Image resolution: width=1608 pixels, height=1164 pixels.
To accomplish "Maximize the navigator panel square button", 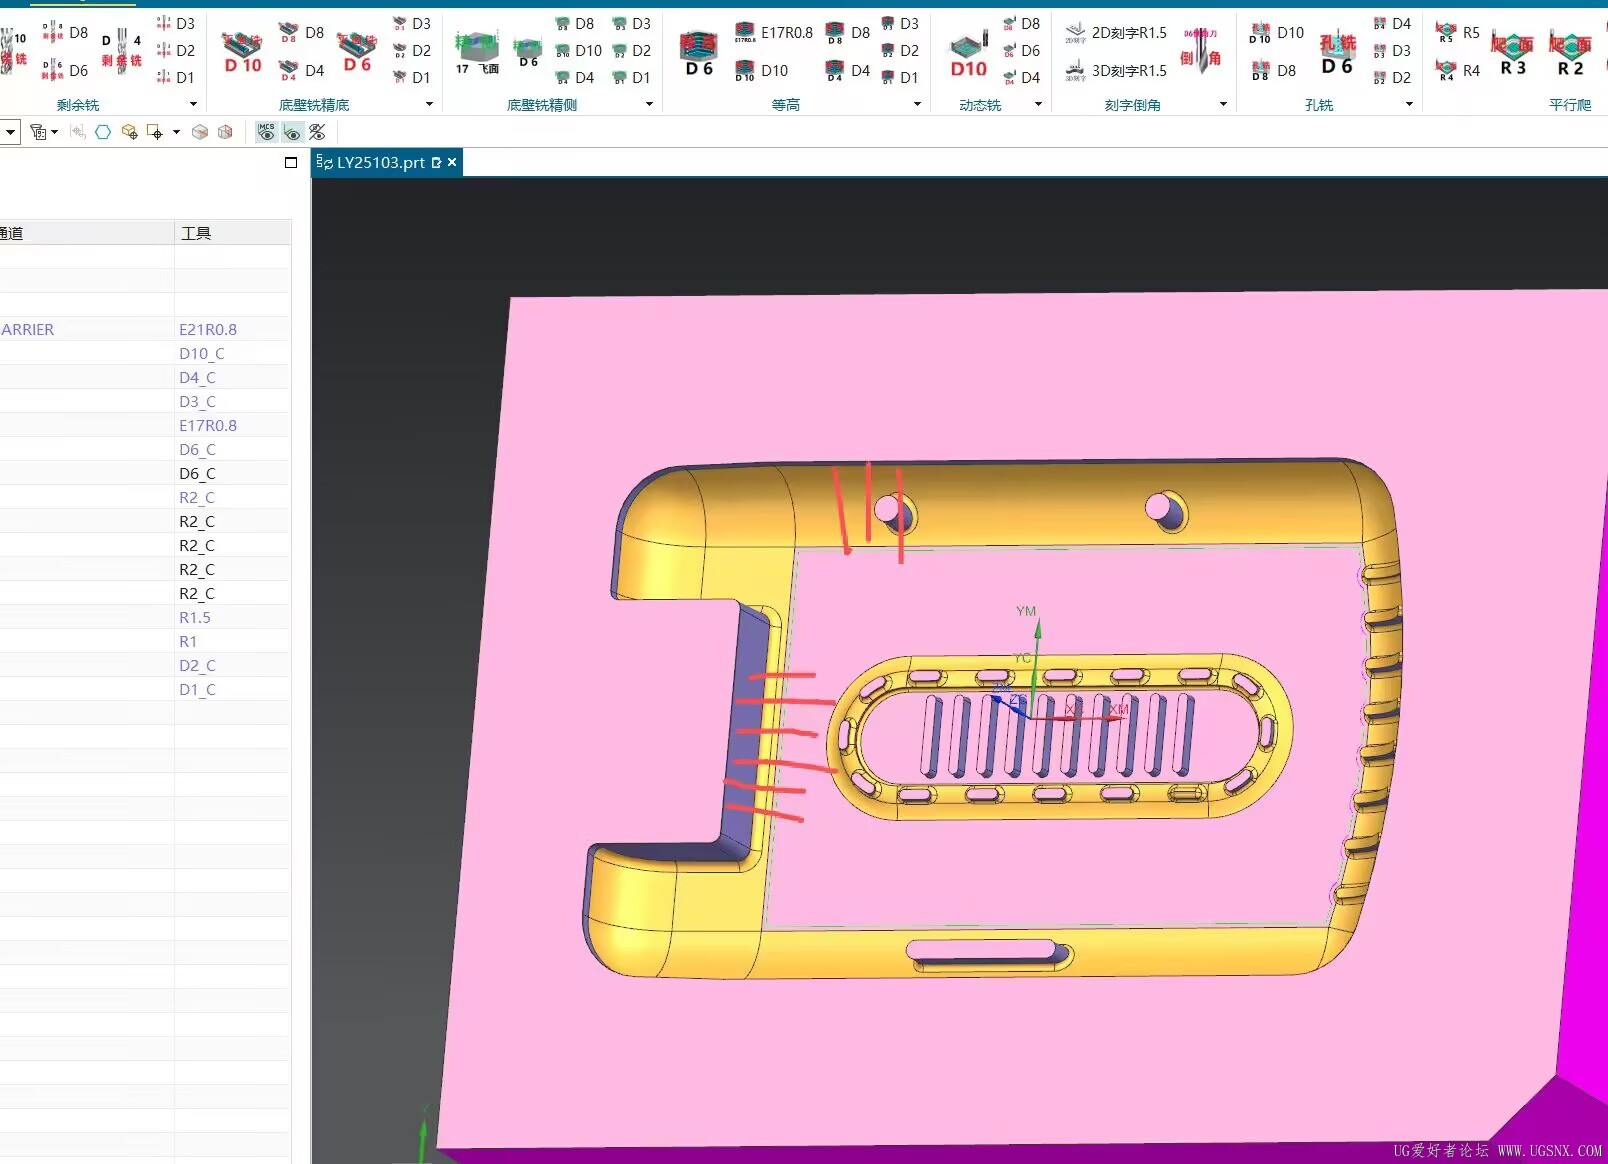I will (291, 163).
